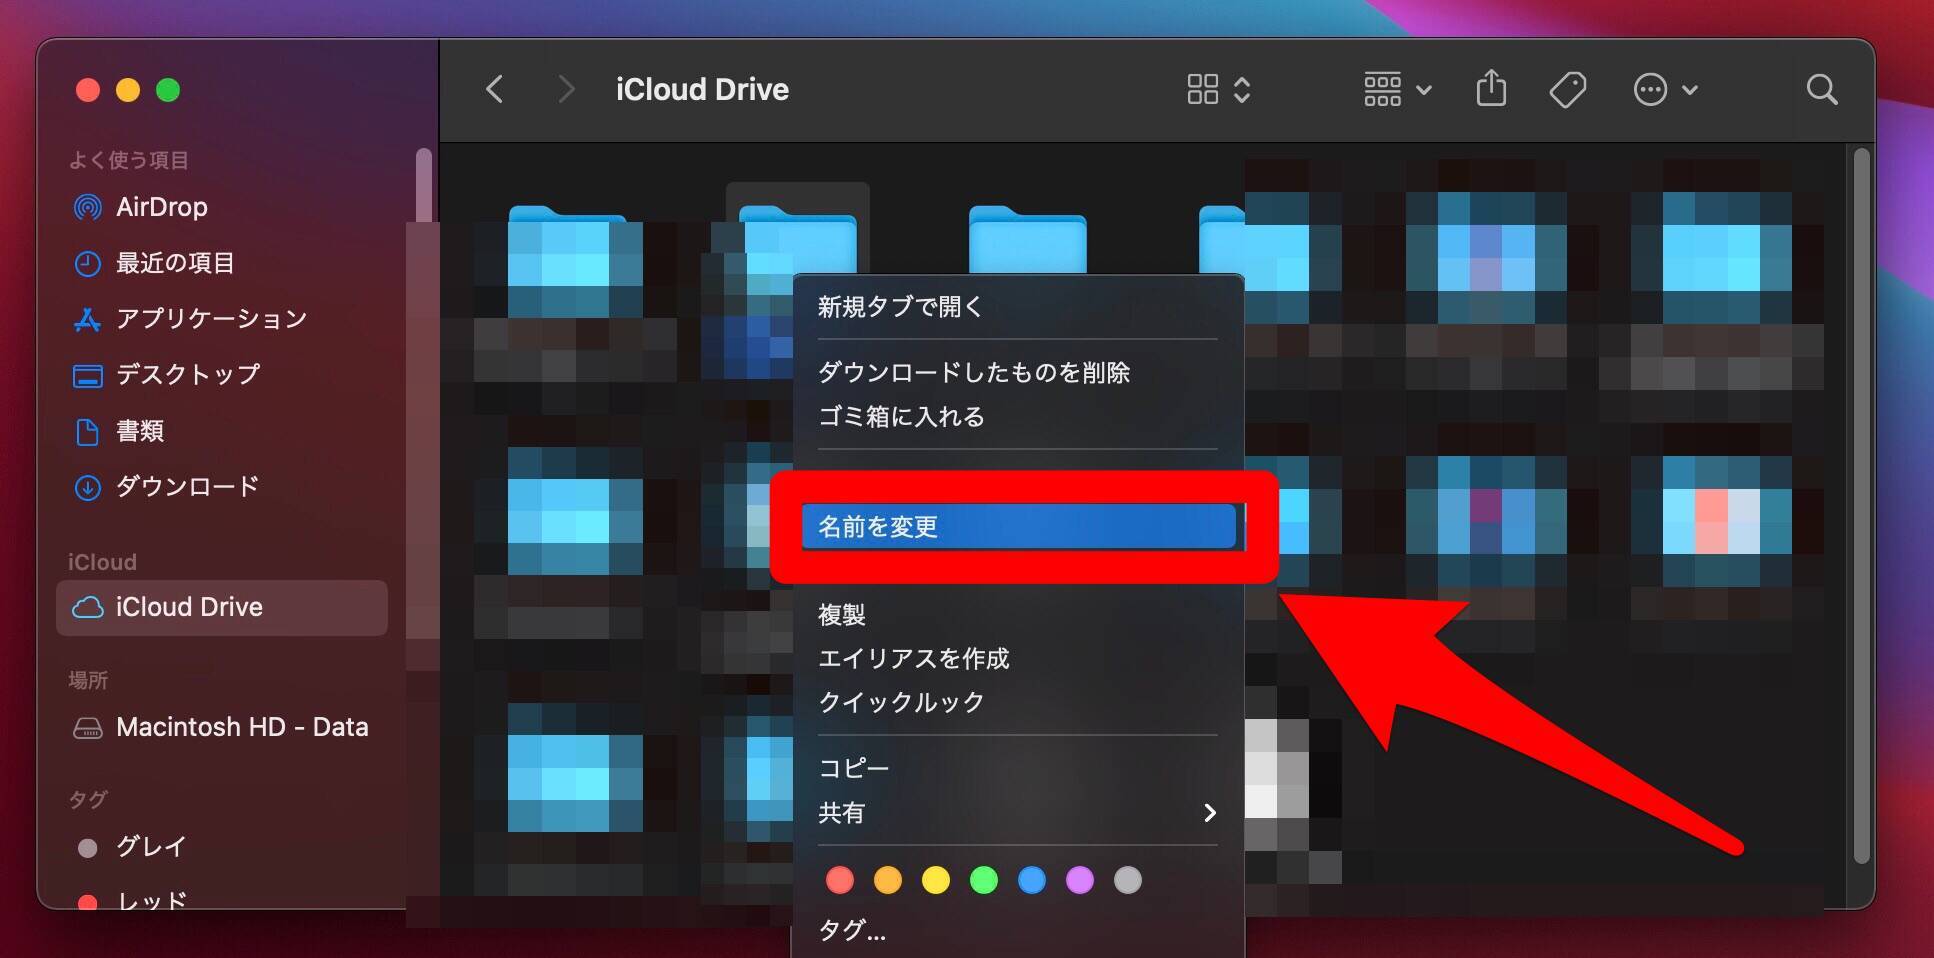Screen dimensions: 1934x958
Task: Apply the gray tag color dot
Action: click(x=1128, y=880)
